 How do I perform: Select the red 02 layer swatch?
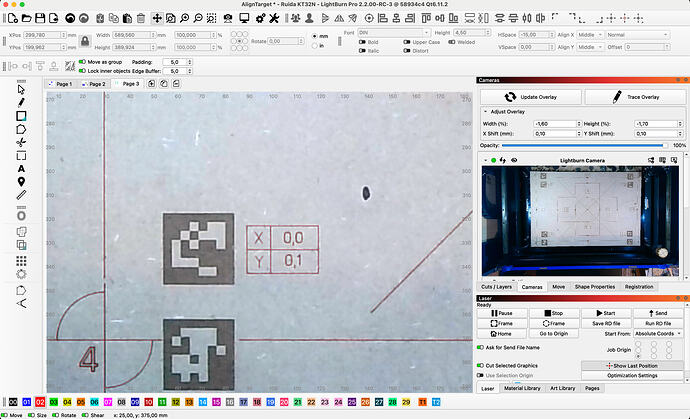[x=40, y=402]
